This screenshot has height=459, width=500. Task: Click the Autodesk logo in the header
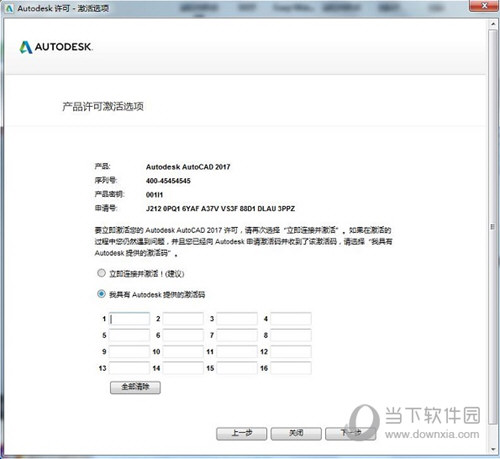point(55,47)
